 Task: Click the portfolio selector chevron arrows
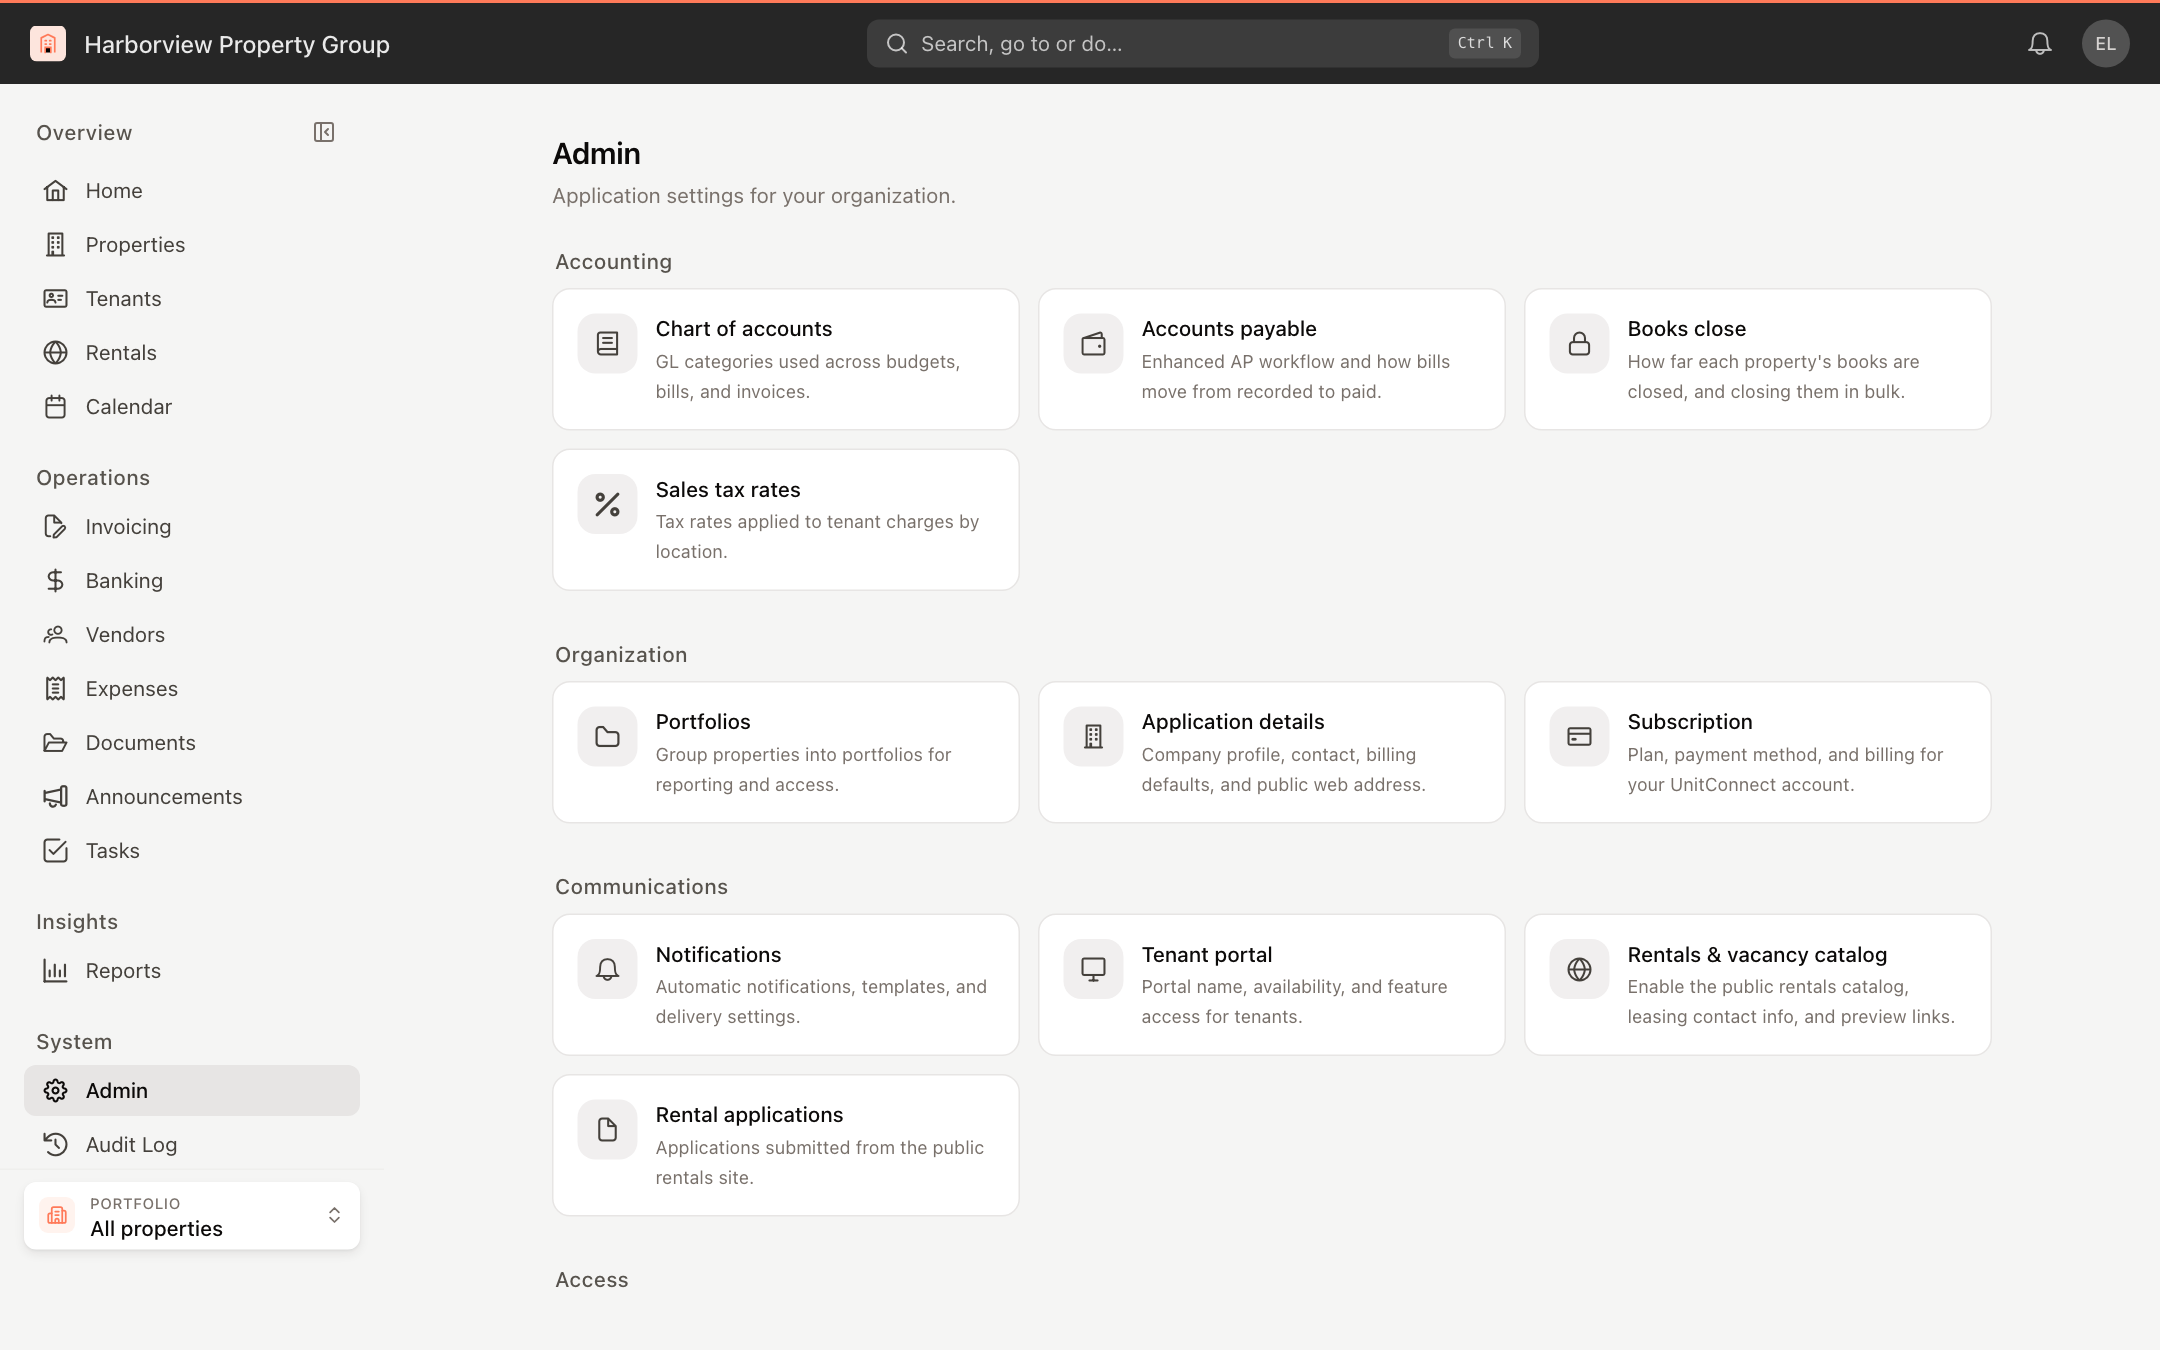click(334, 1216)
